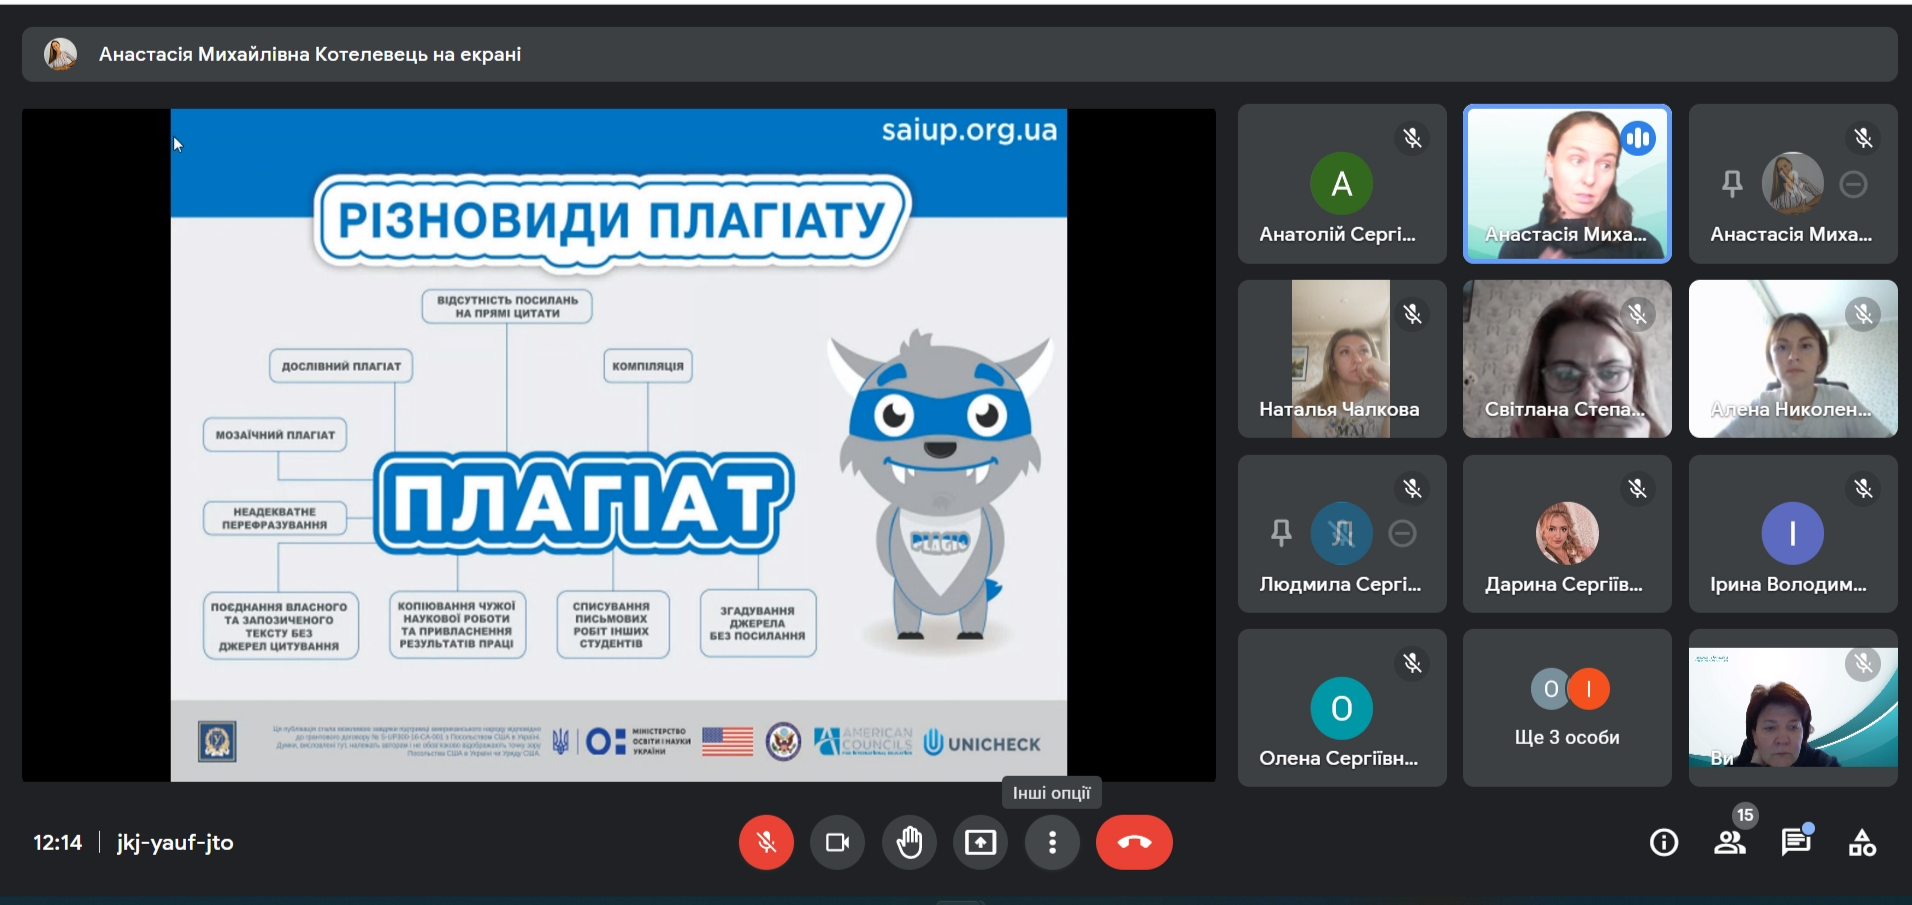Image resolution: width=1912 pixels, height=905 pixels.
Task: Click minus icon on Анастасія Миха... avatar tile
Action: (1853, 184)
